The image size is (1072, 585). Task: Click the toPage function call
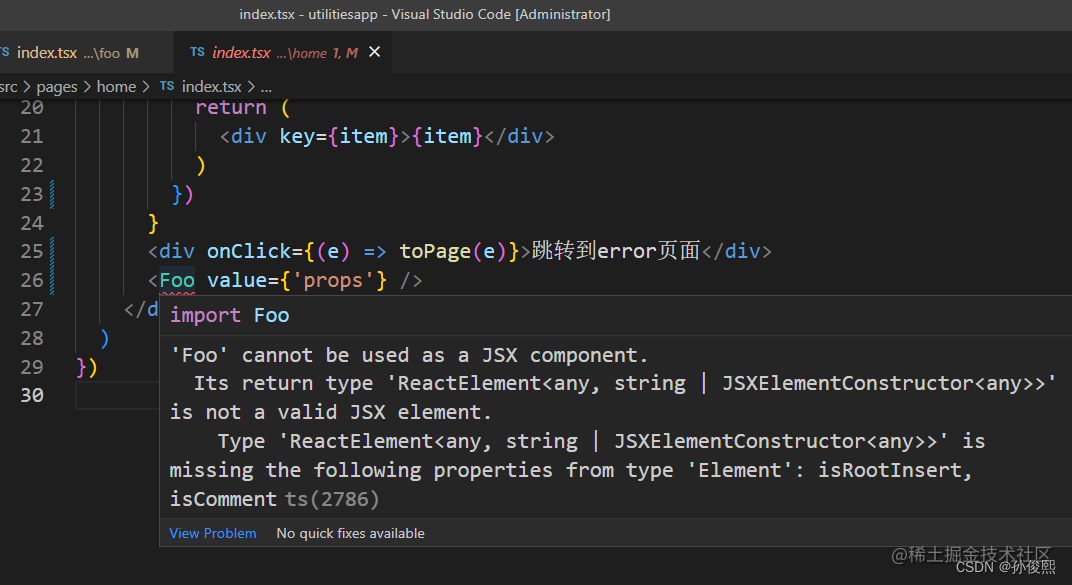435,251
